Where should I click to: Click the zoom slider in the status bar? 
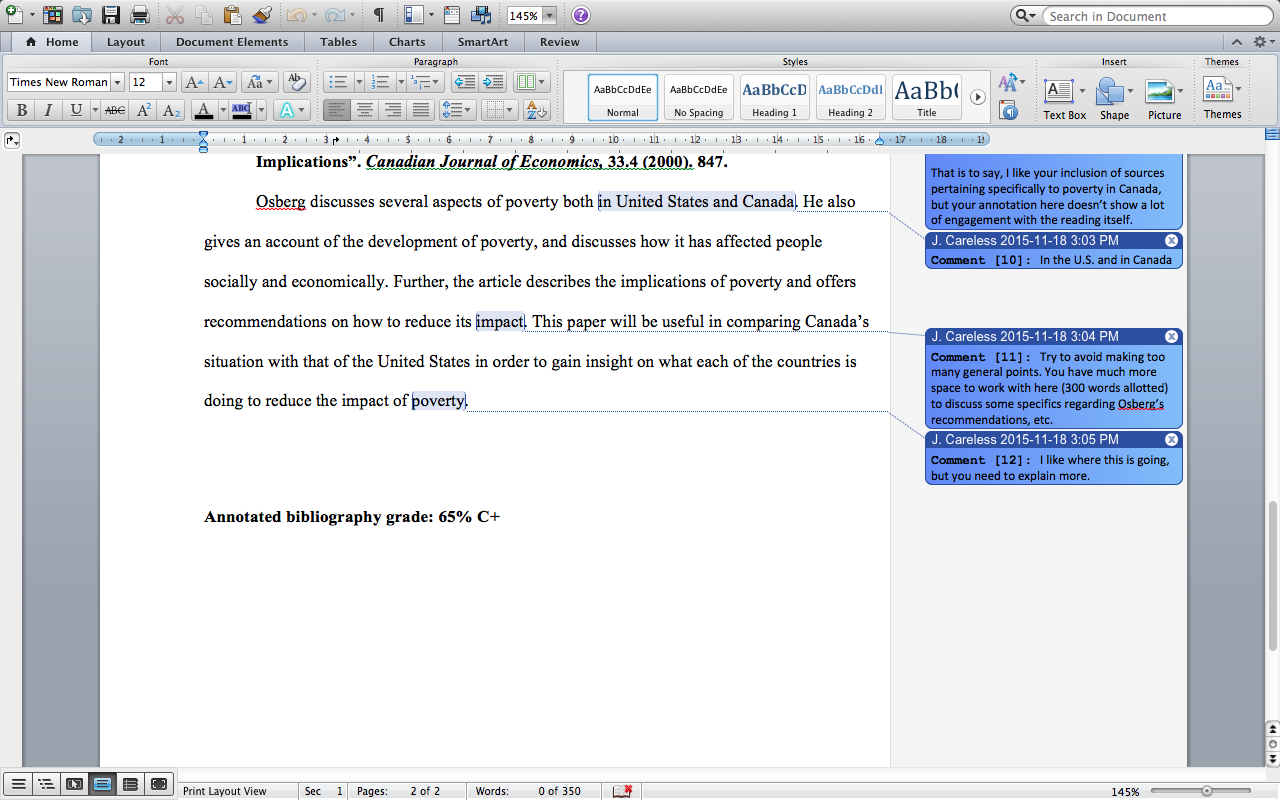[x=1207, y=791]
